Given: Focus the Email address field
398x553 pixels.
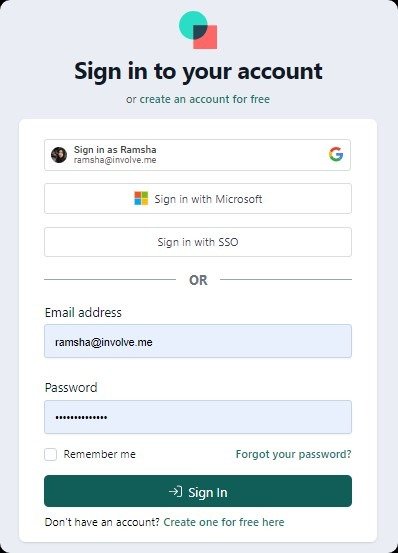Looking at the screenshot, I should click(198, 341).
